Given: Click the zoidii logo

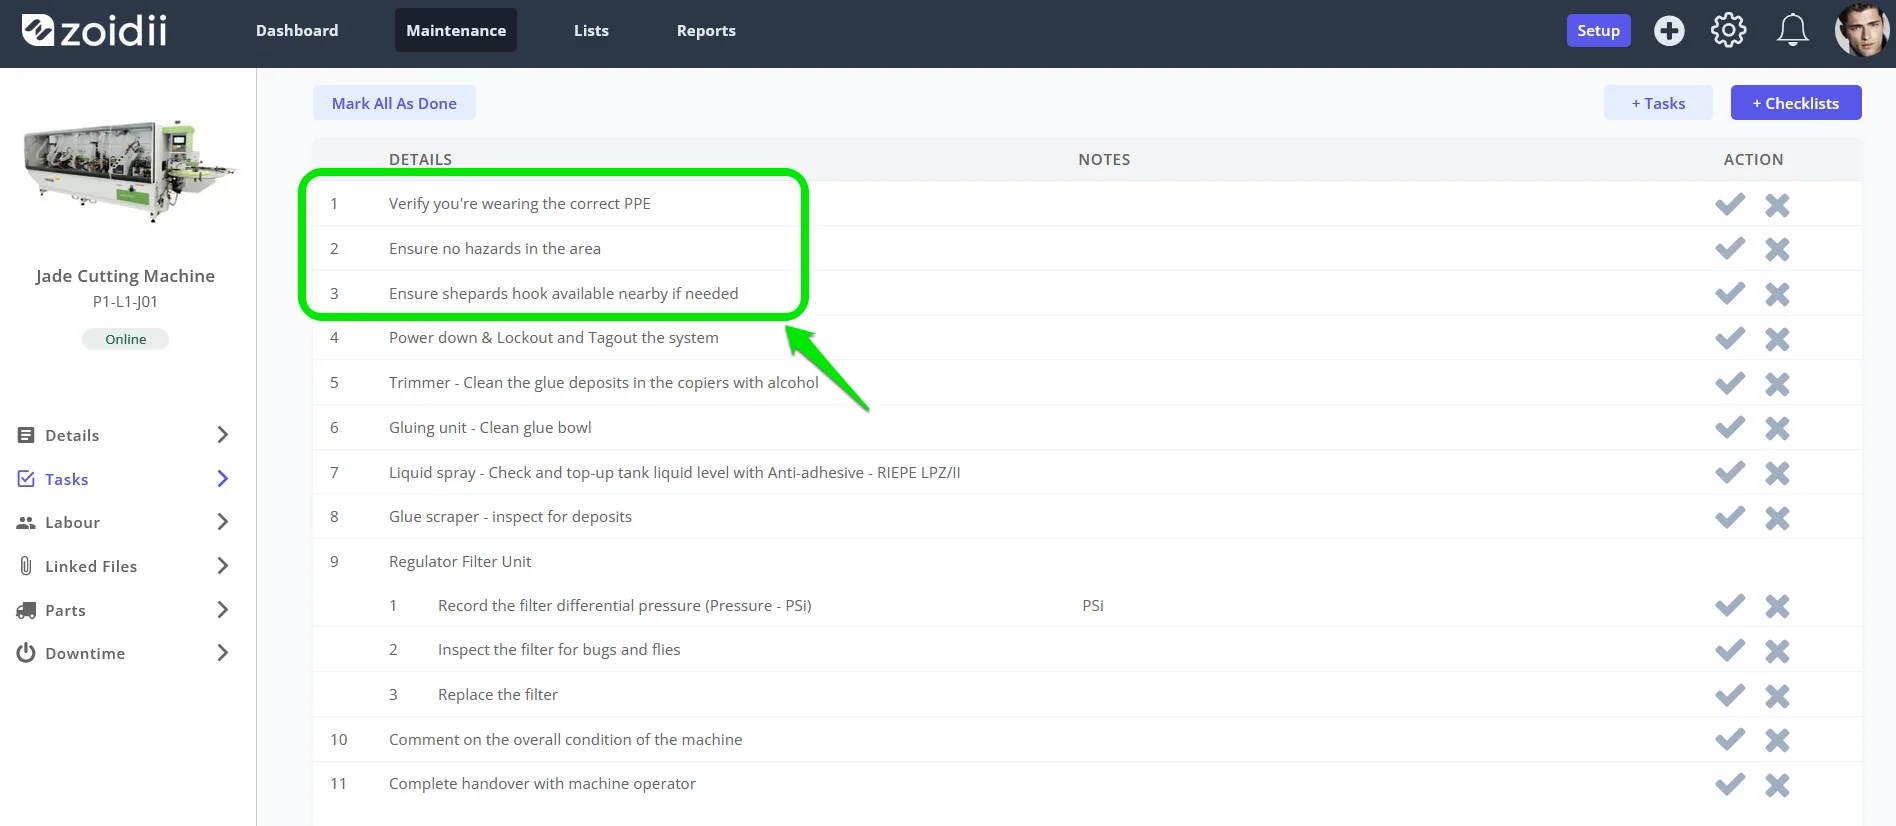Looking at the screenshot, I should 94,31.
